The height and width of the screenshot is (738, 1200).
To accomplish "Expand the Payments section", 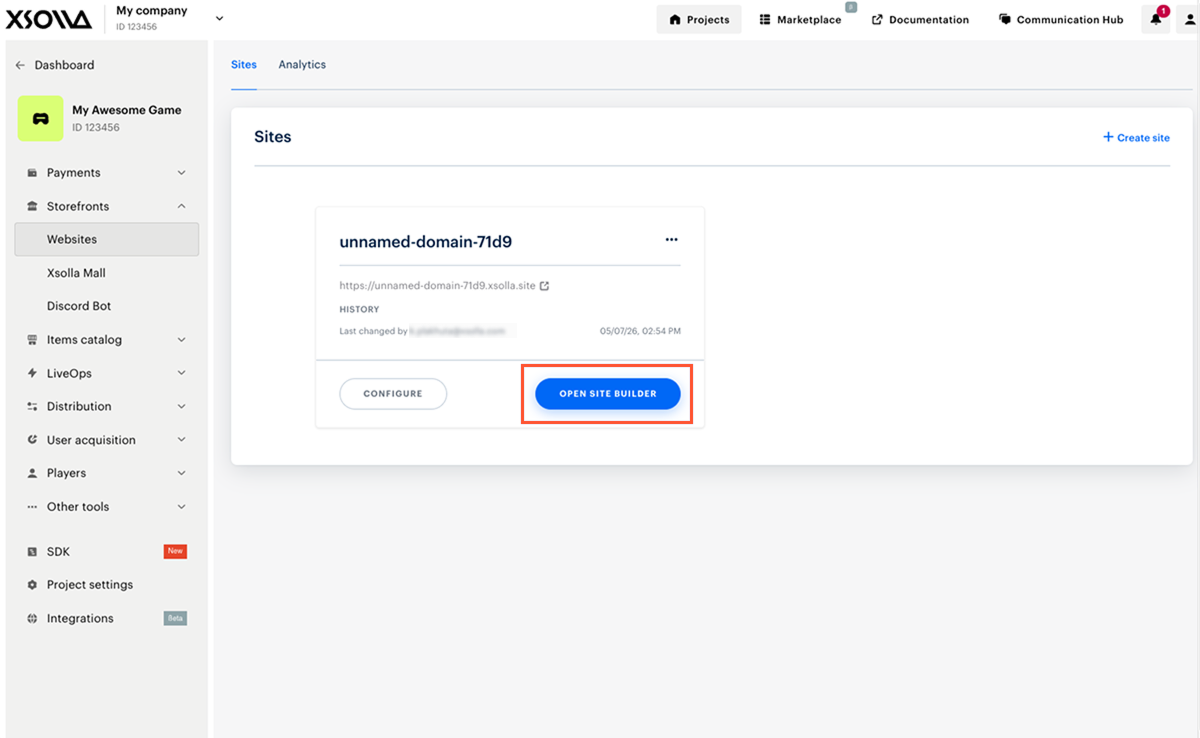I will (x=106, y=173).
